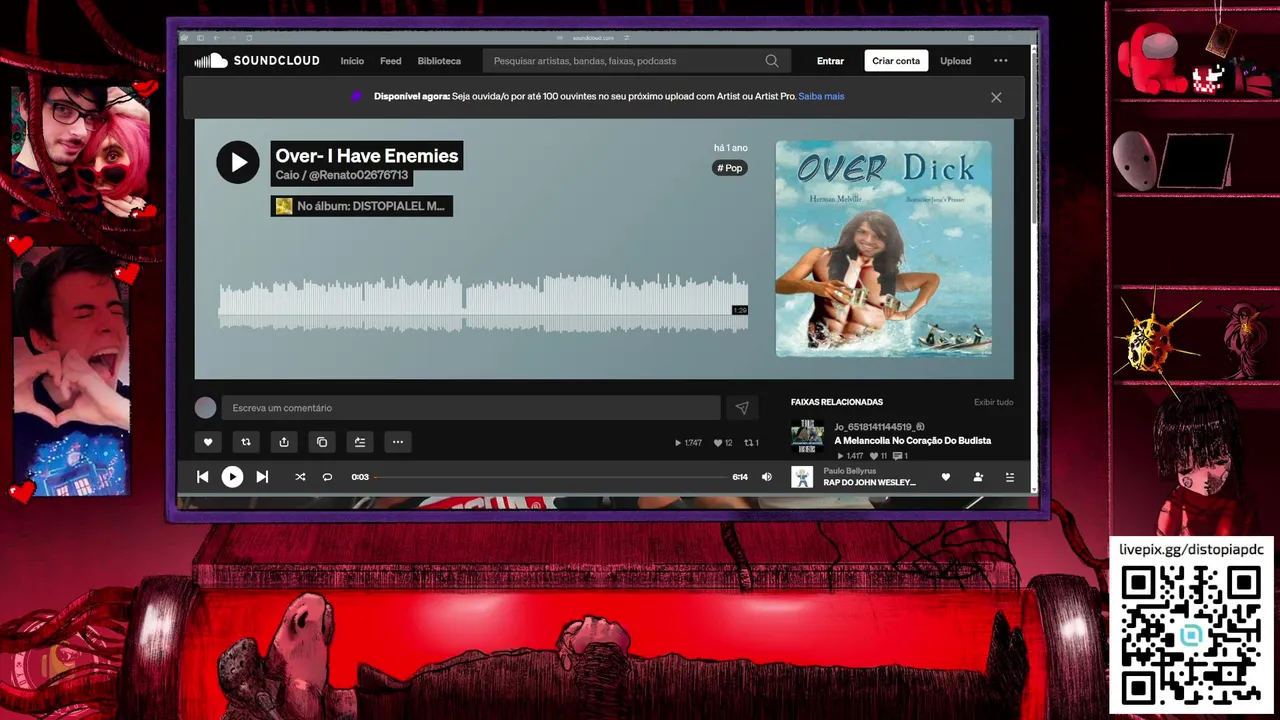Like the now-playing track in the player bar
The height and width of the screenshot is (720, 1280).
pos(946,477)
